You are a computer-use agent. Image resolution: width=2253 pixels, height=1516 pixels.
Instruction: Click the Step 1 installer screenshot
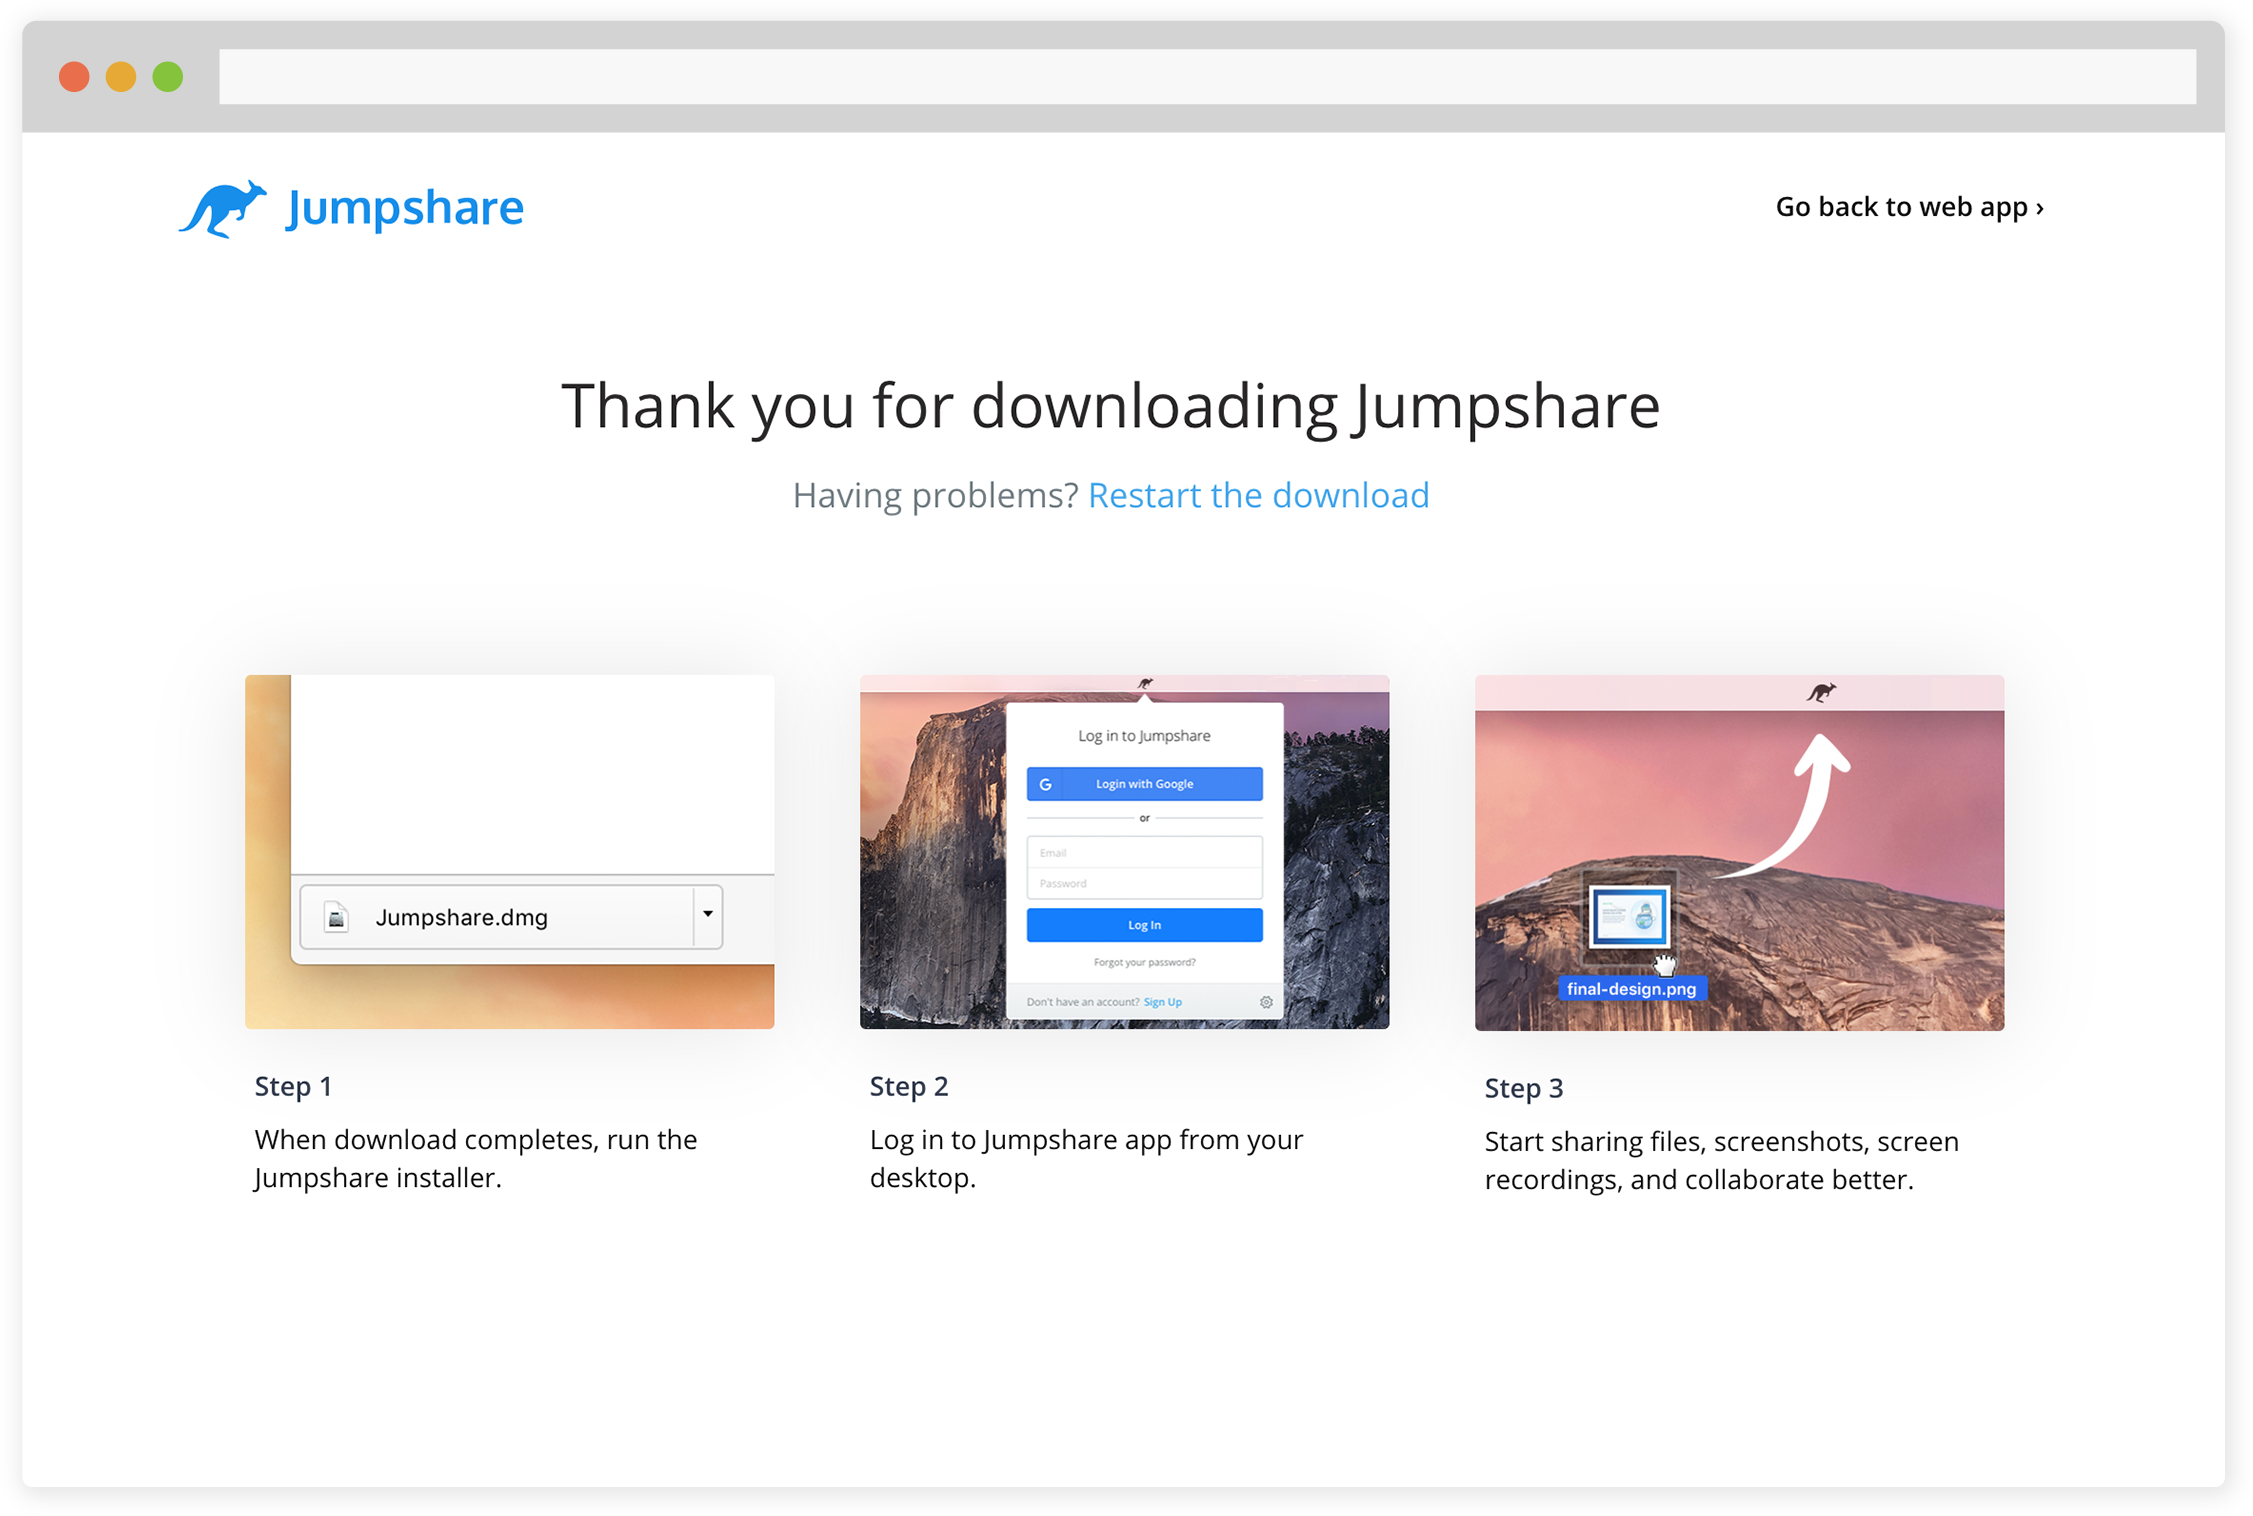(509, 852)
